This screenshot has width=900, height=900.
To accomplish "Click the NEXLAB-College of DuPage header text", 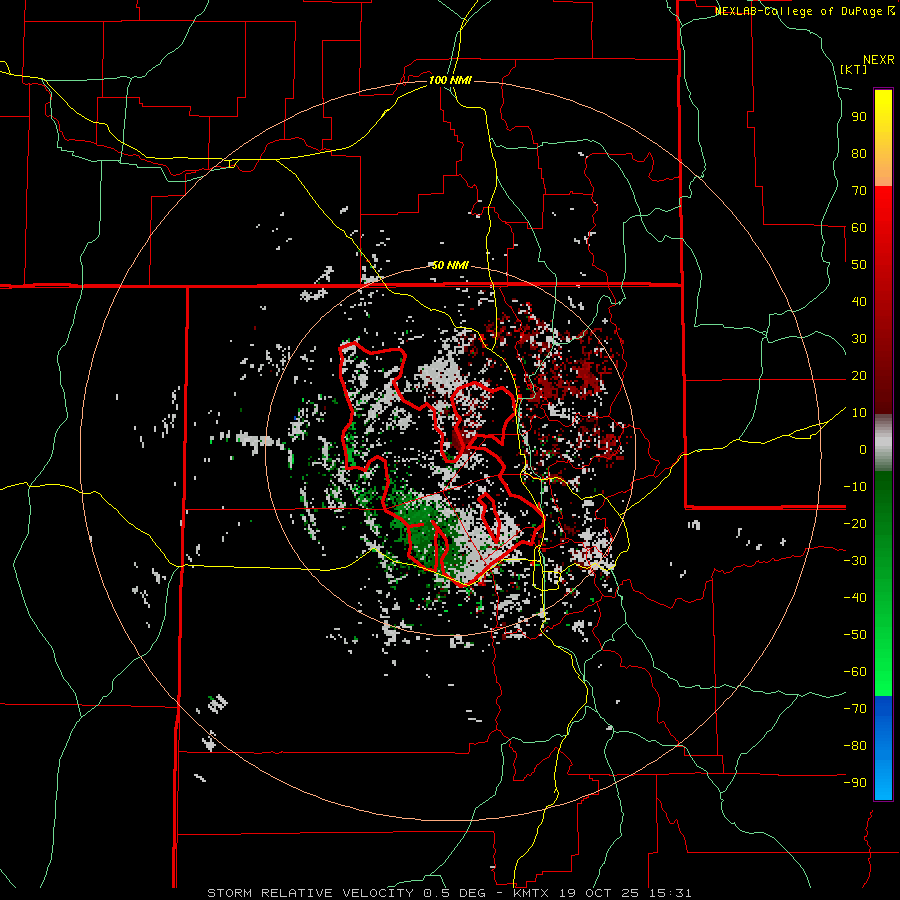I will pyautogui.click(x=804, y=11).
